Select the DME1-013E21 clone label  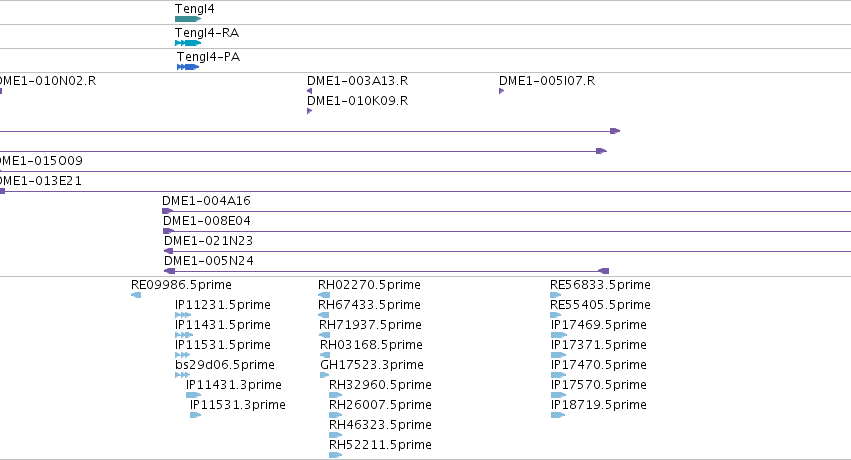pos(41,181)
